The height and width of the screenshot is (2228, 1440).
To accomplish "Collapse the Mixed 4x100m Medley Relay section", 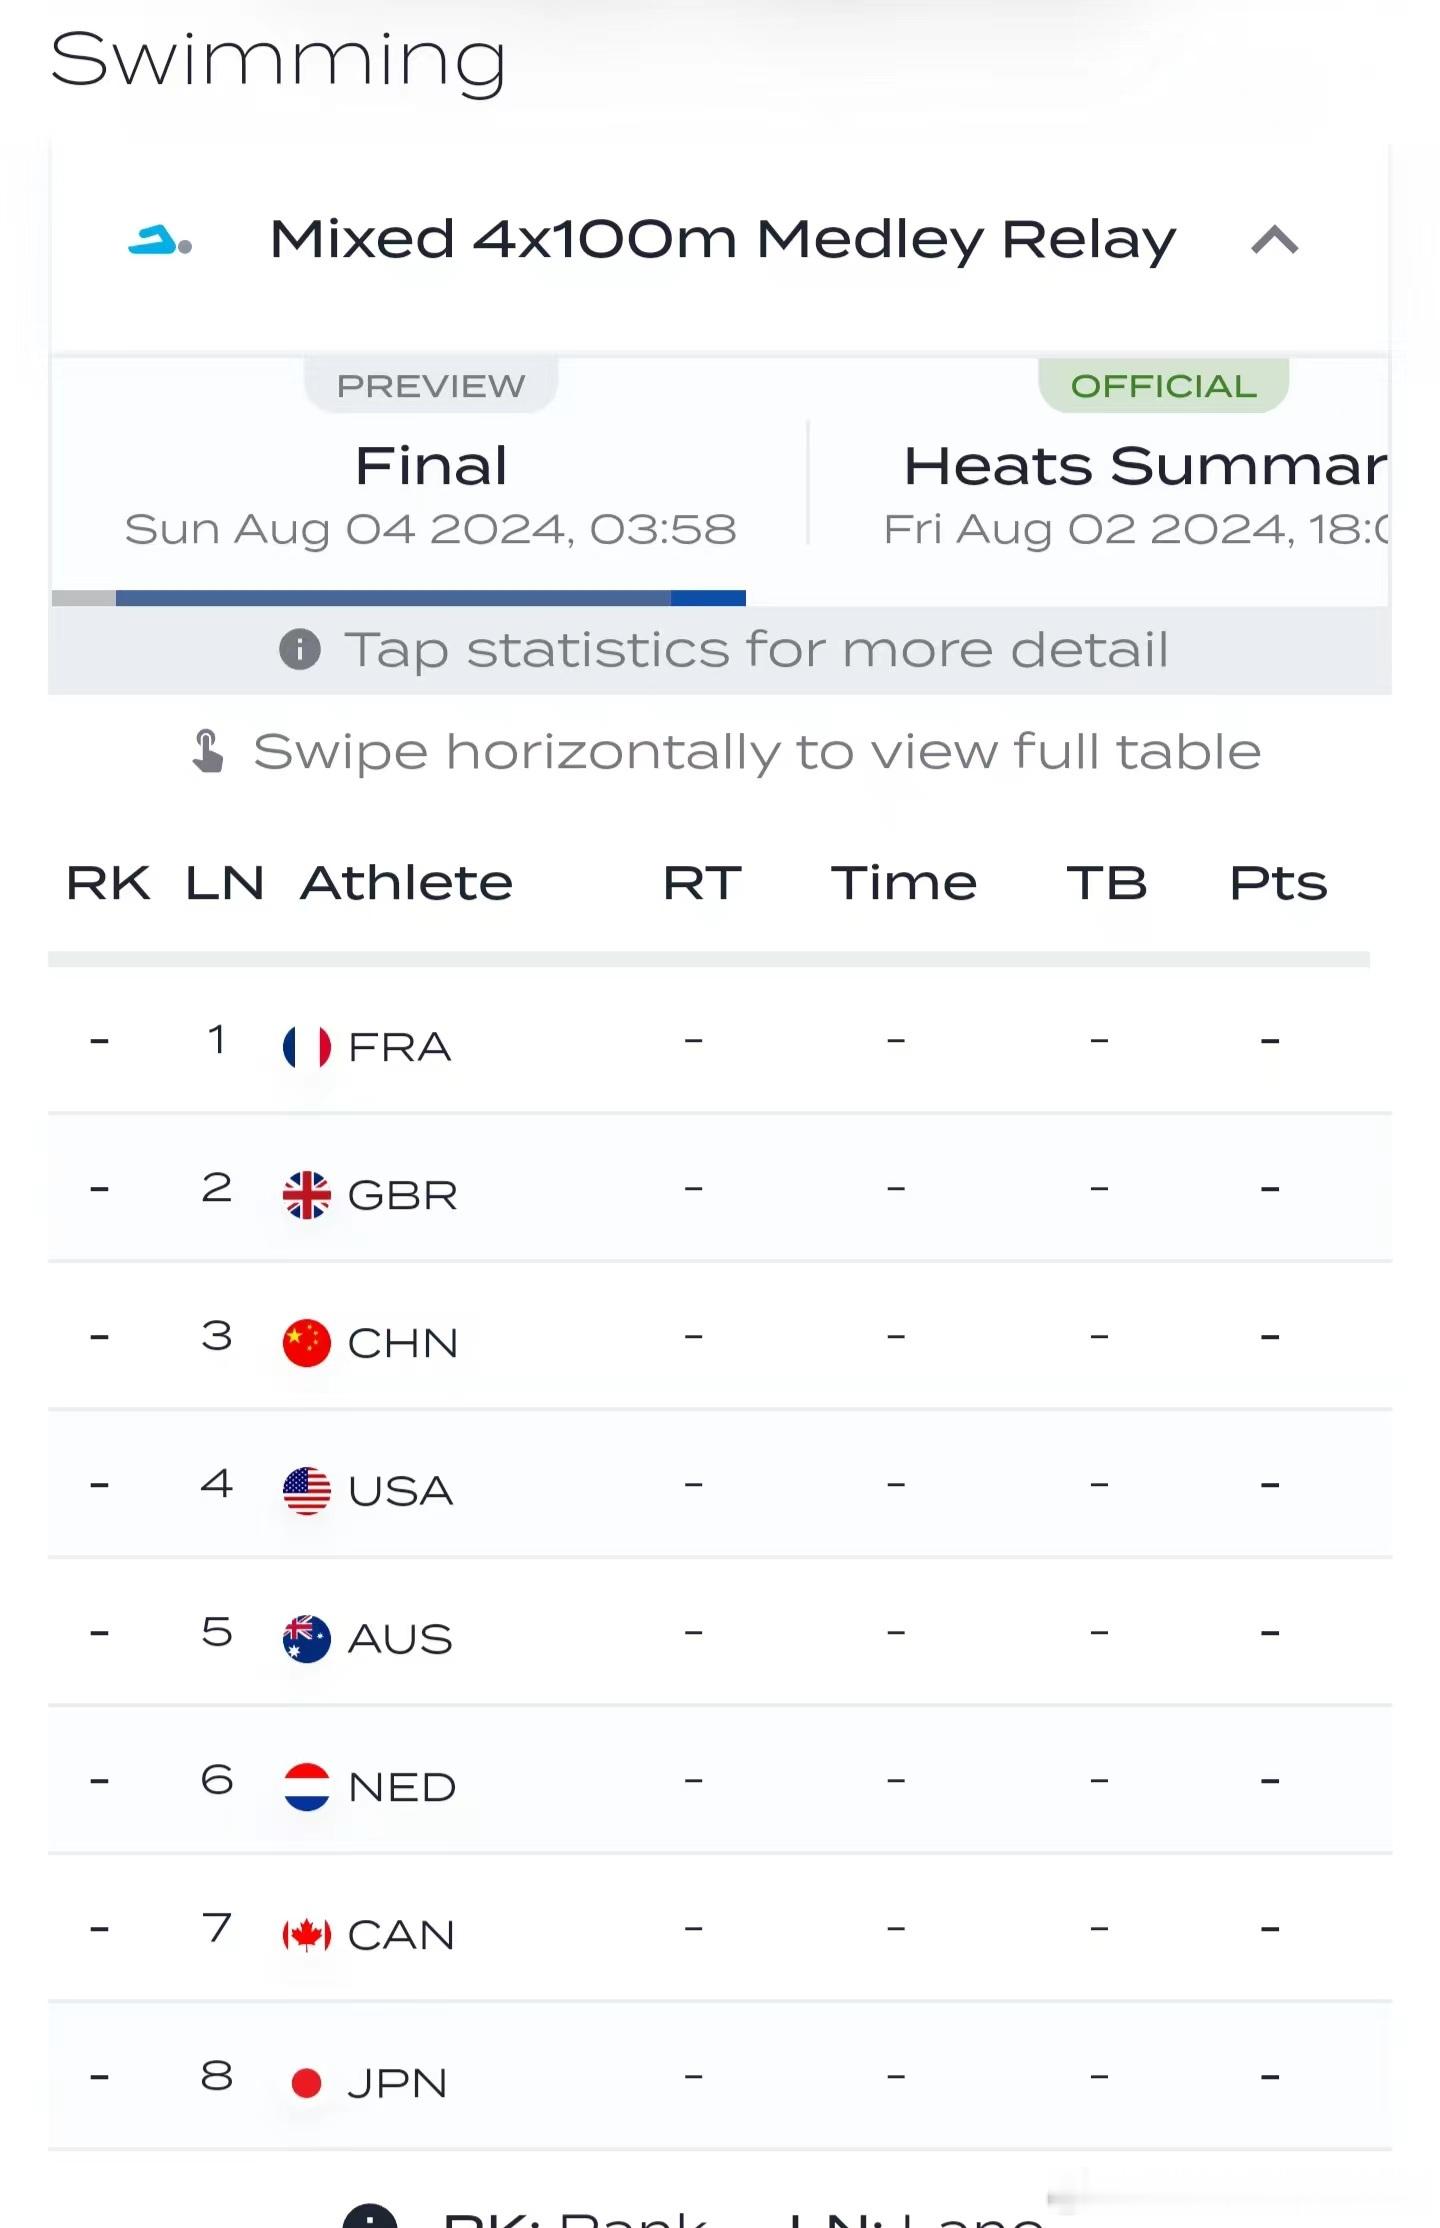I will point(1274,241).
